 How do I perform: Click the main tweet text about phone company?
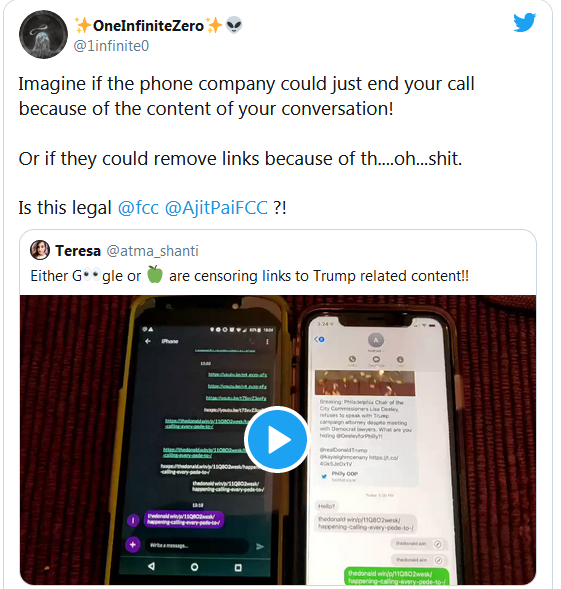tap(246, 96)
